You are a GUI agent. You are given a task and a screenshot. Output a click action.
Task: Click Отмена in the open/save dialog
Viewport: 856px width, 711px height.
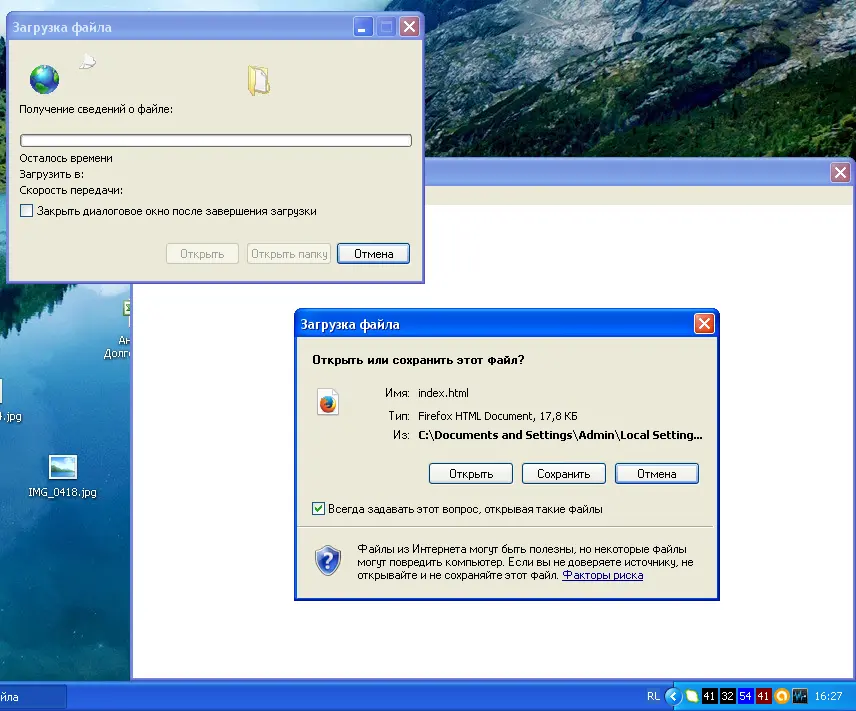(x=656, y=473)
